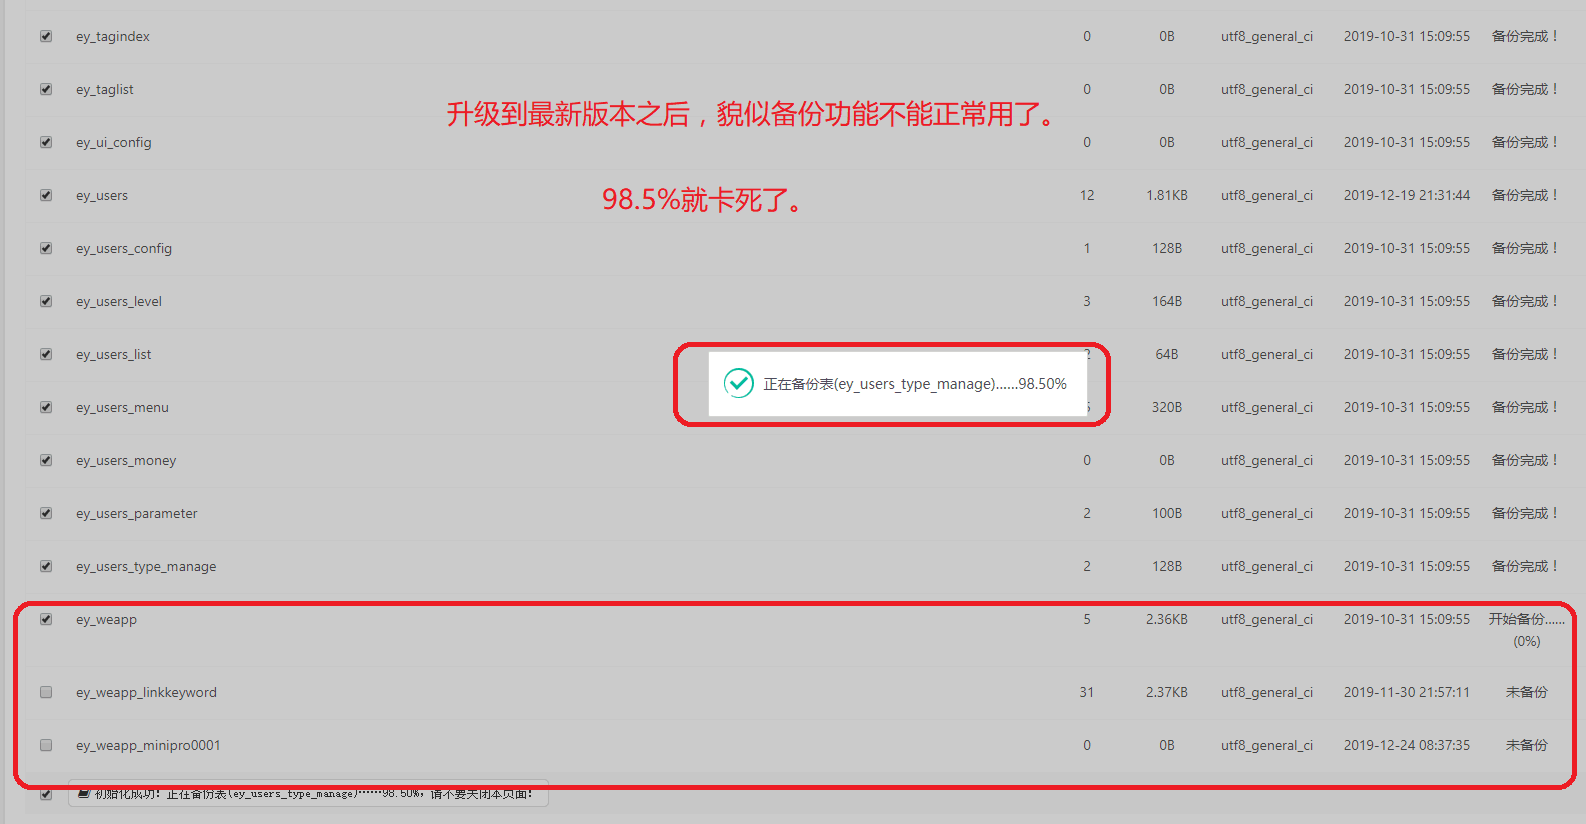Click the ey_weapp_minipro0001 table name
1586x824 pixels.
coord(148,746)
